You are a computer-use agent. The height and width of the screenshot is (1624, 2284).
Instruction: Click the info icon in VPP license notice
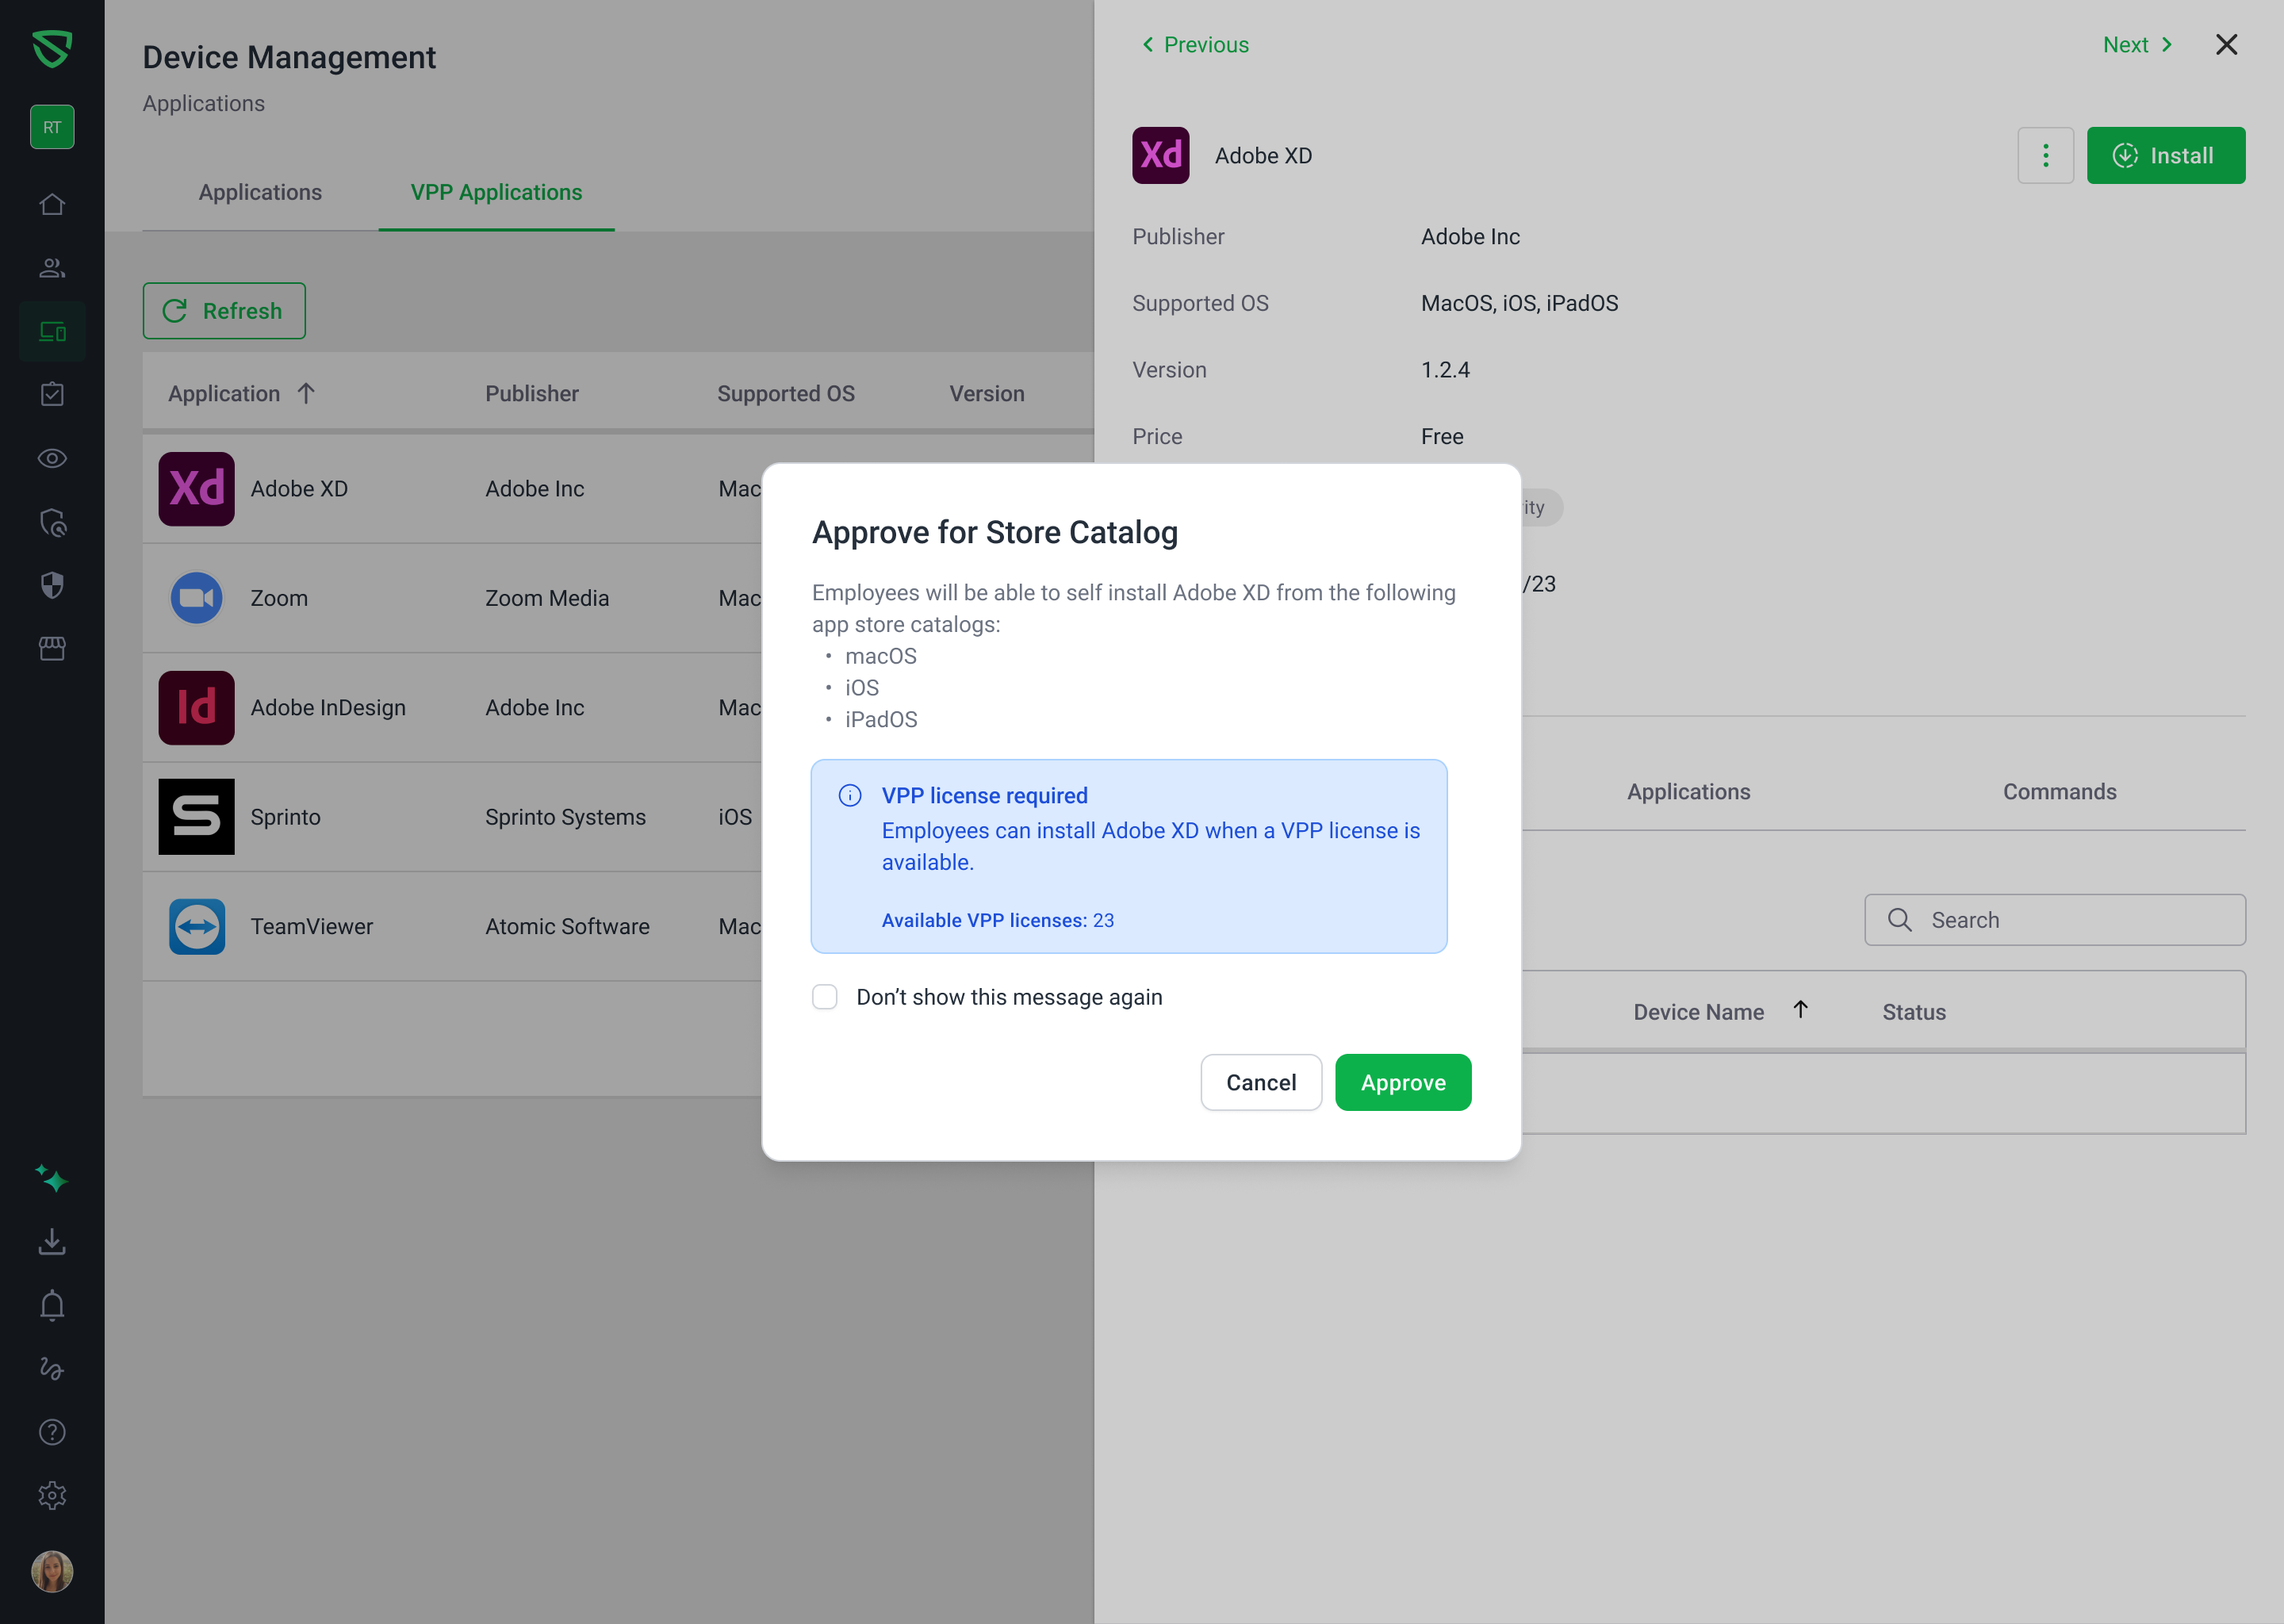coord(850,795)
